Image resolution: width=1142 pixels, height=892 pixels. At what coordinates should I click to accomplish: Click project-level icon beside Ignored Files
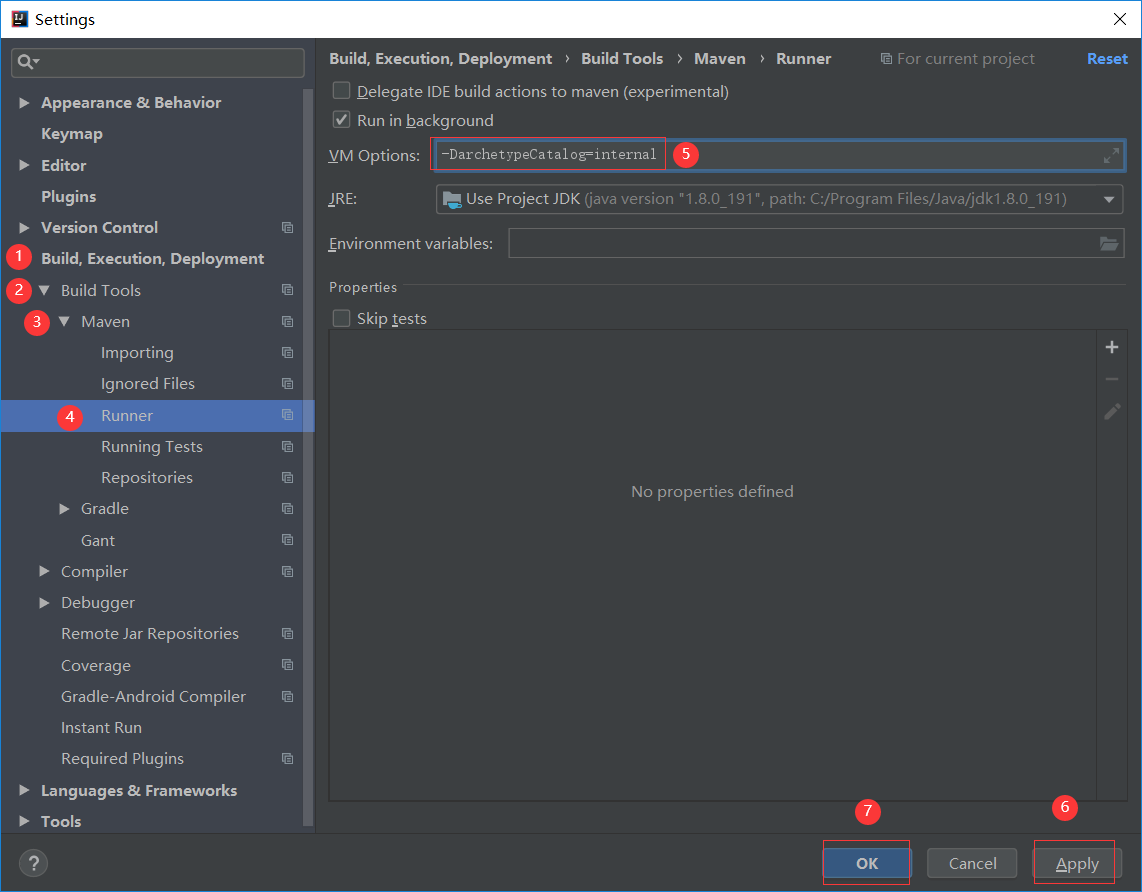click(x=288, y=384)
